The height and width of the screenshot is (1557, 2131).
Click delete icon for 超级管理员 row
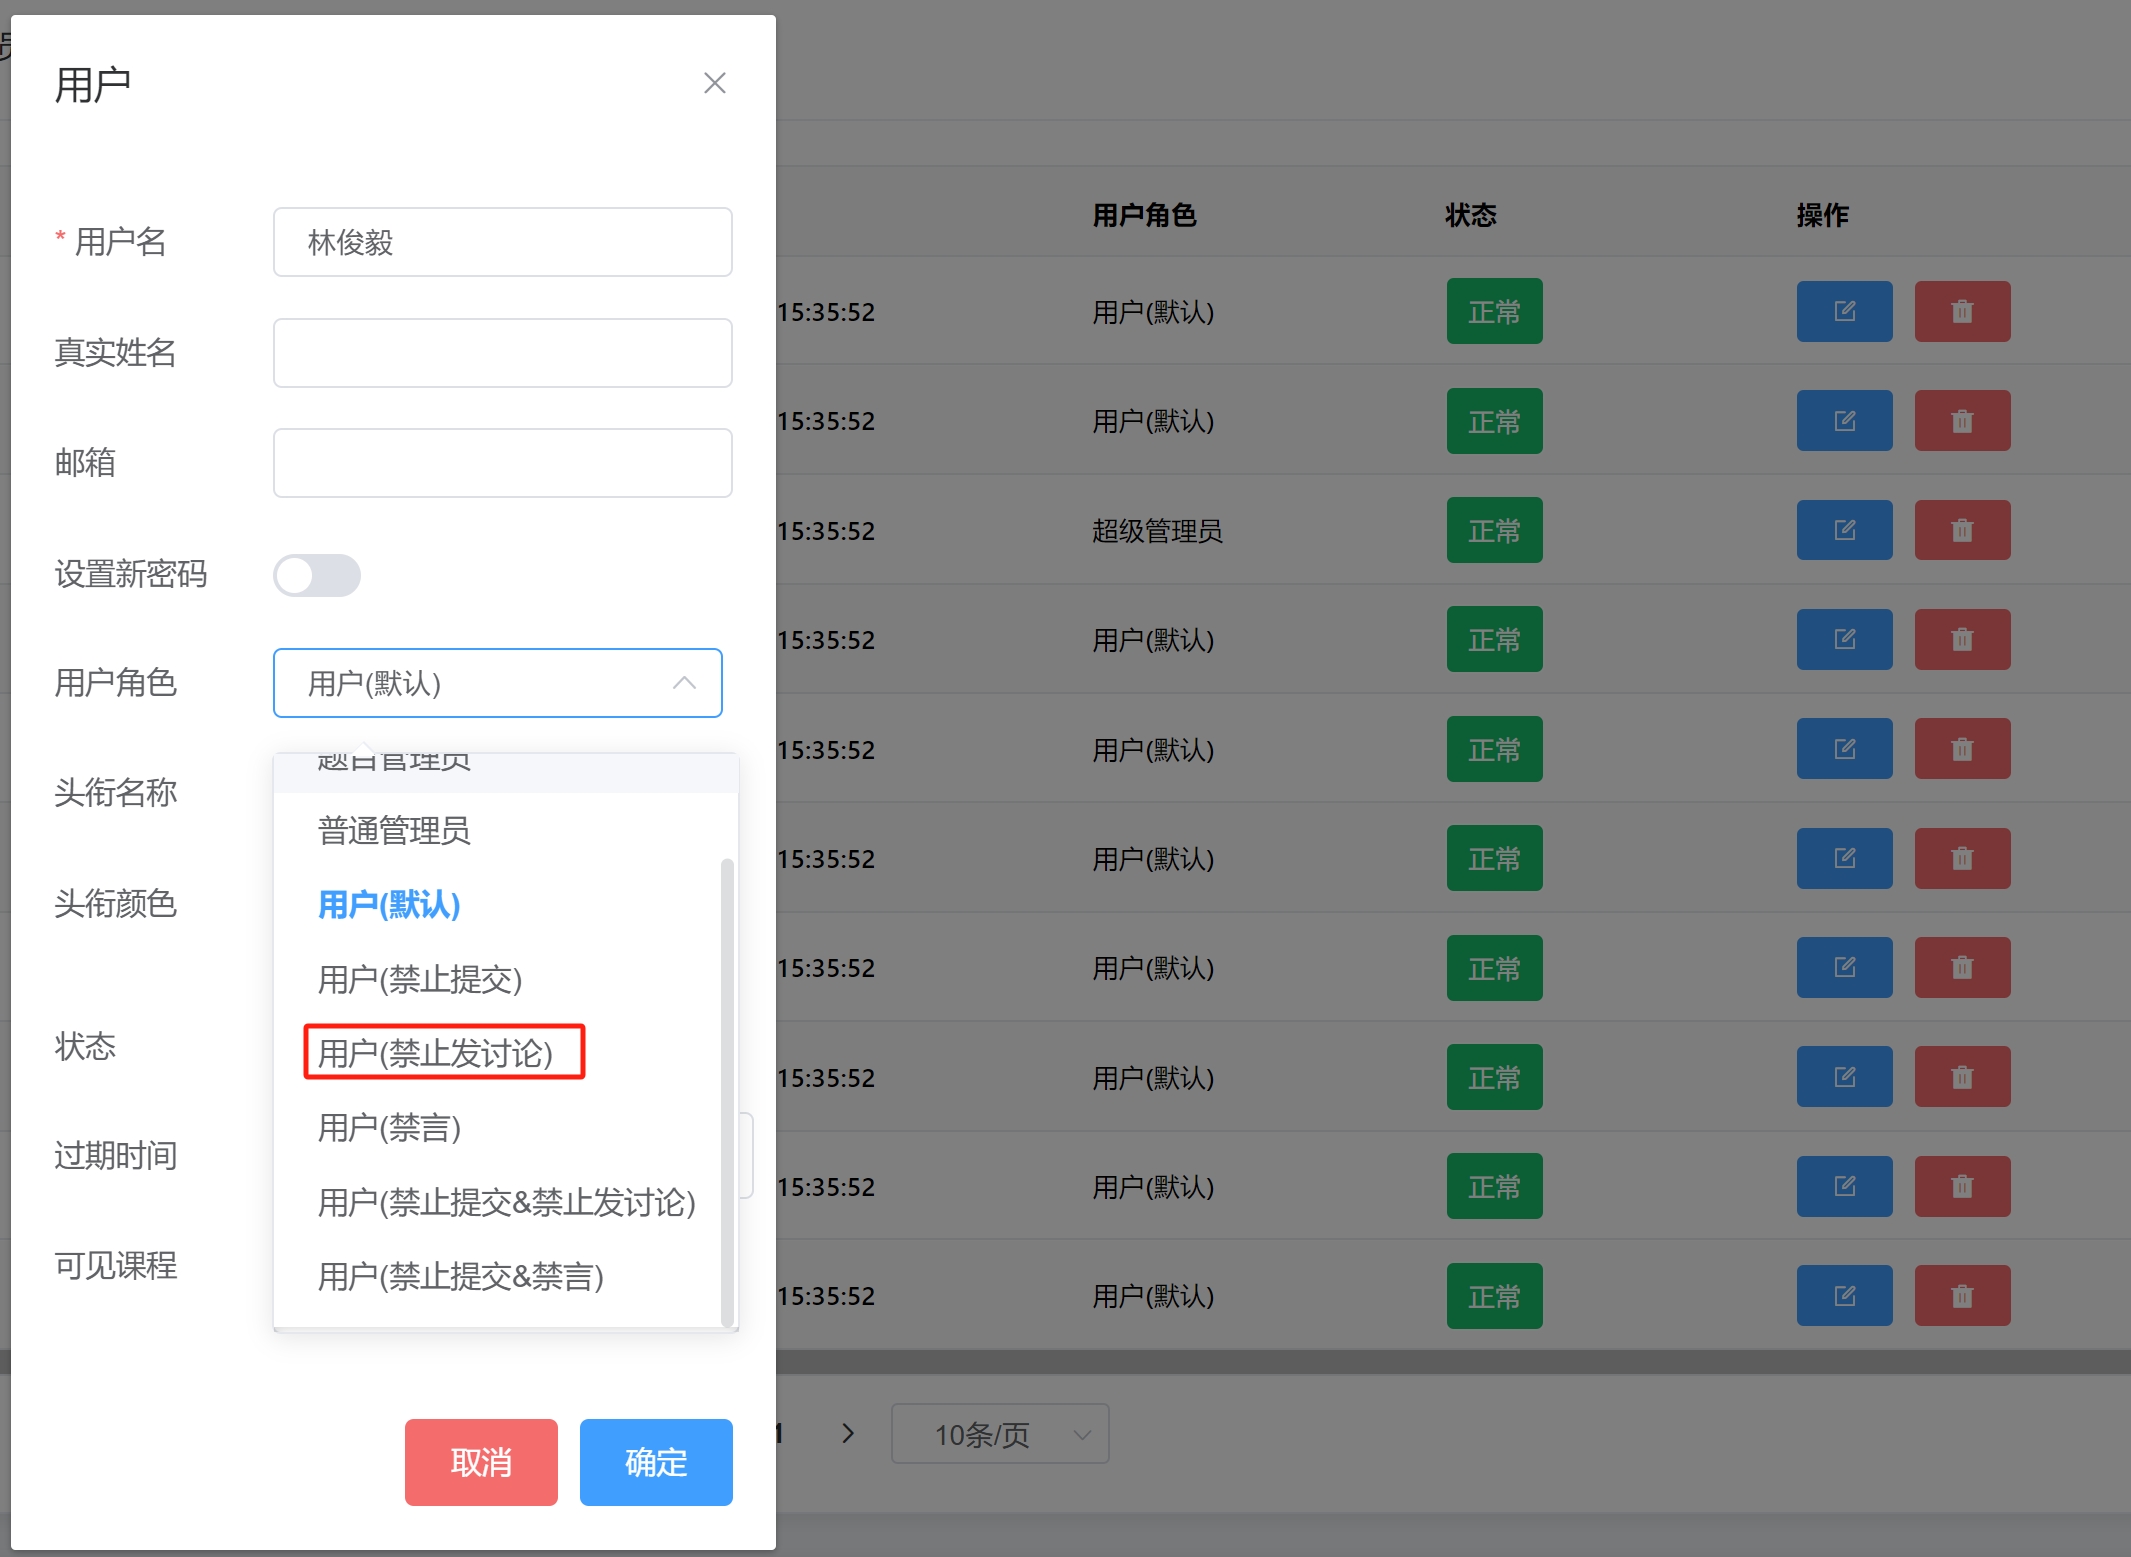tap(1961, 530)
